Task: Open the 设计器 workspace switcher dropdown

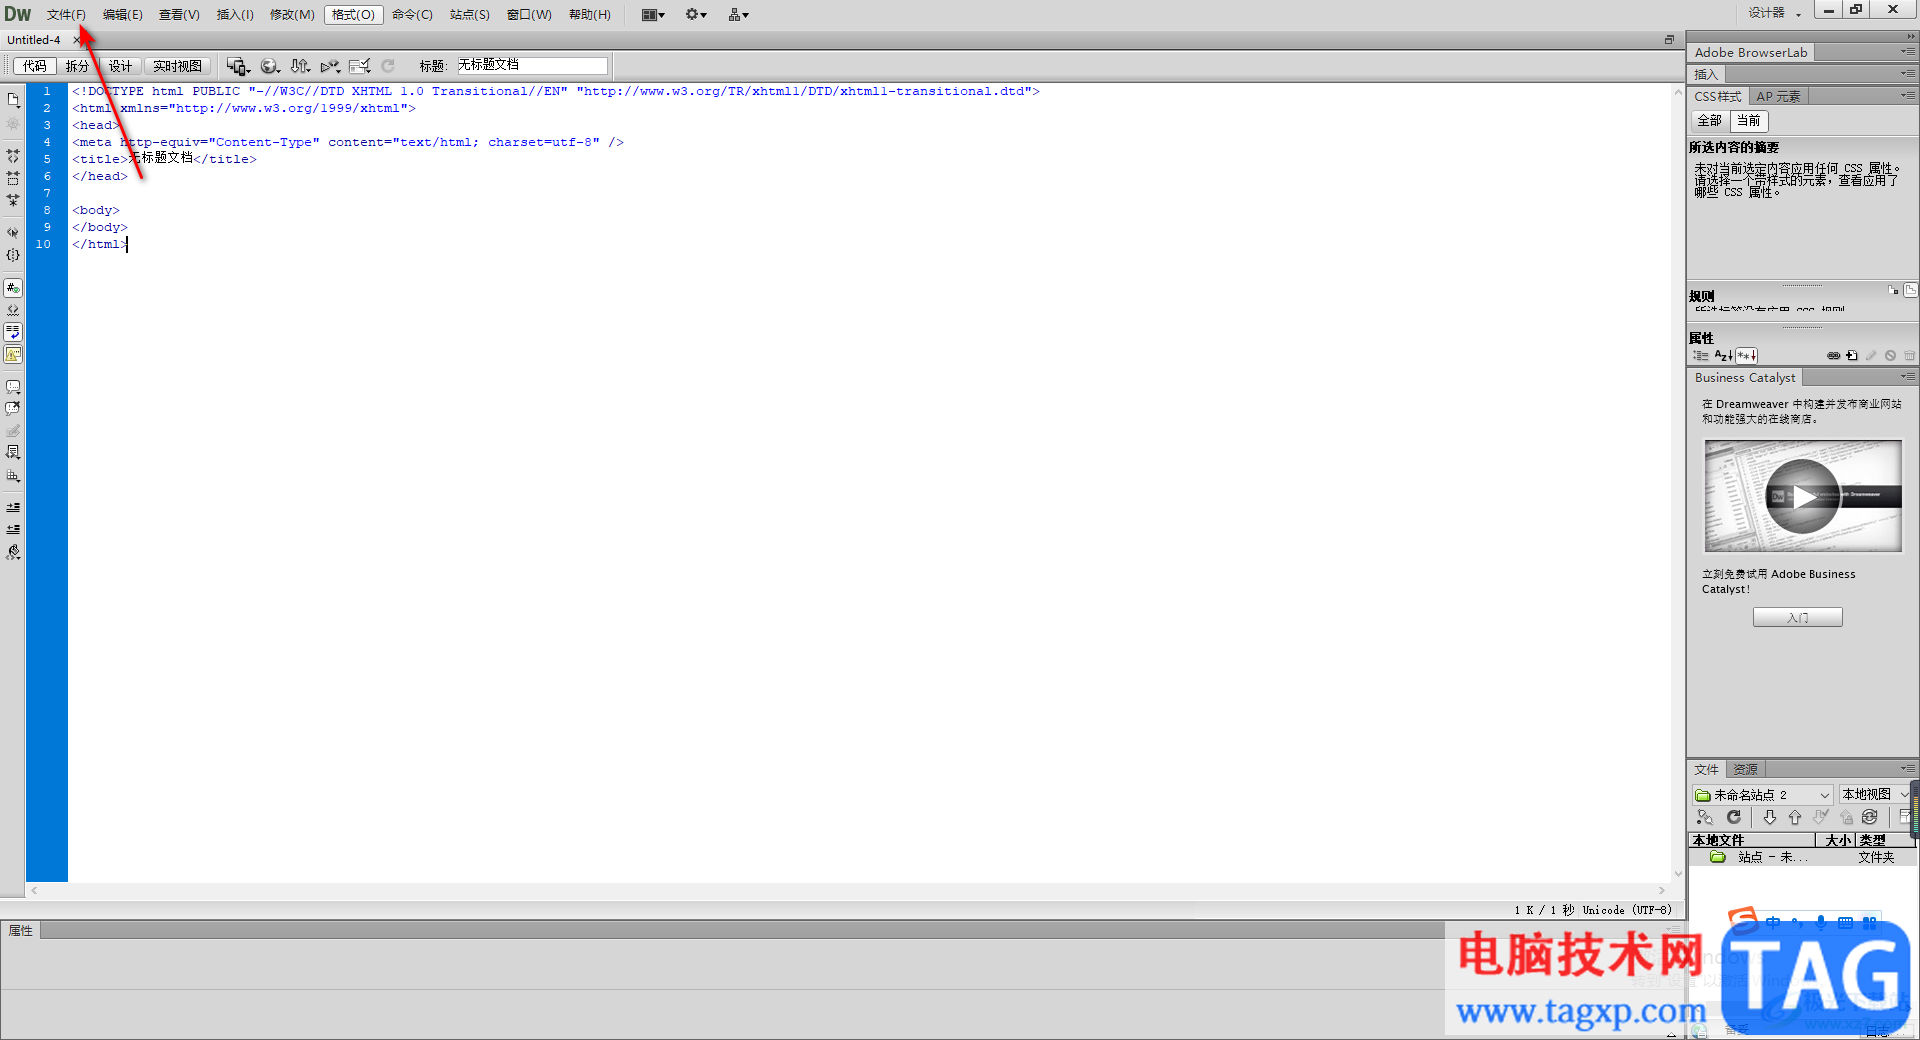Action: [x=1774, y=13]
